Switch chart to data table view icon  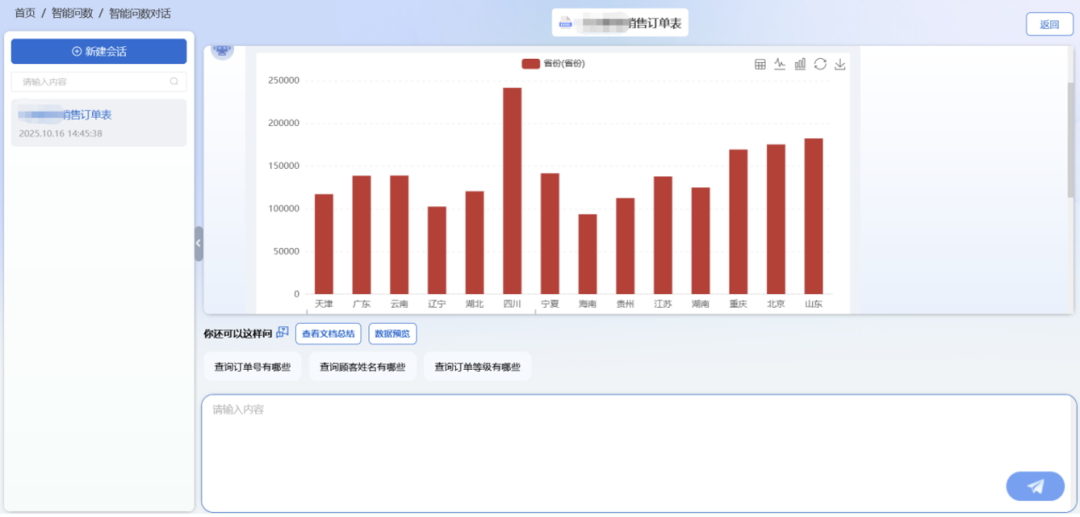[760, 64]
